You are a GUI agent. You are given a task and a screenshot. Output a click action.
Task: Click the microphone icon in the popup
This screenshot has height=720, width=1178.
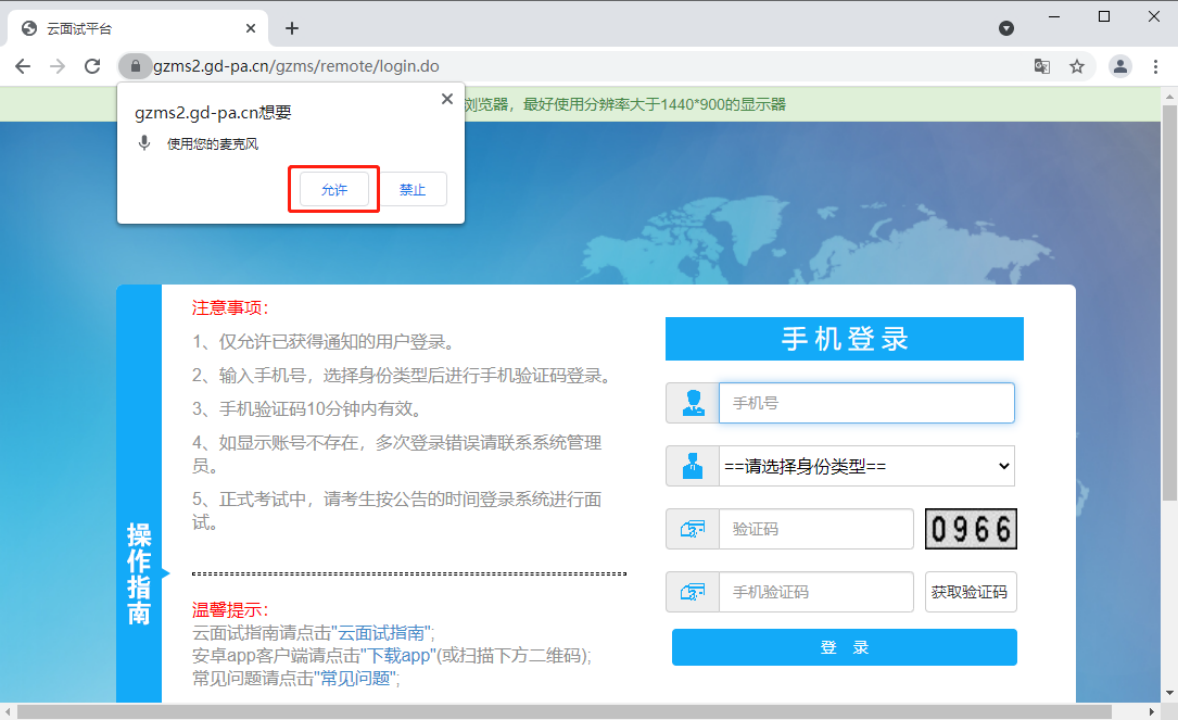coord(144,143)
